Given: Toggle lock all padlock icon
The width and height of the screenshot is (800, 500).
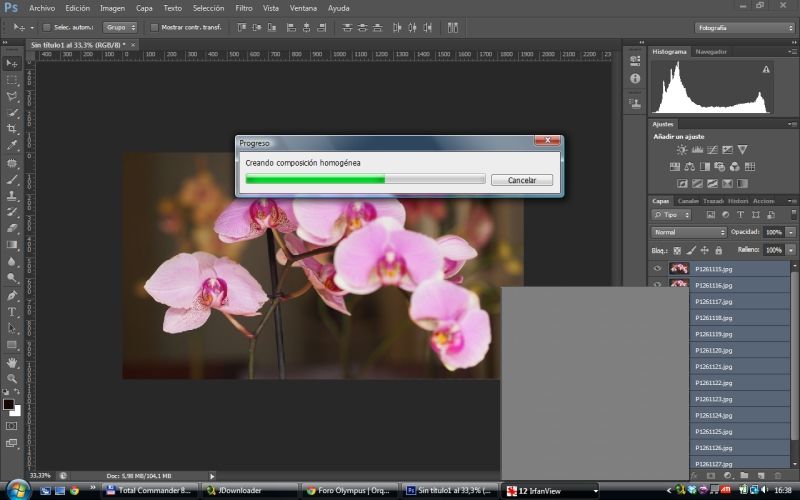Looking at the screenshot, I should [x=718, y=251].
